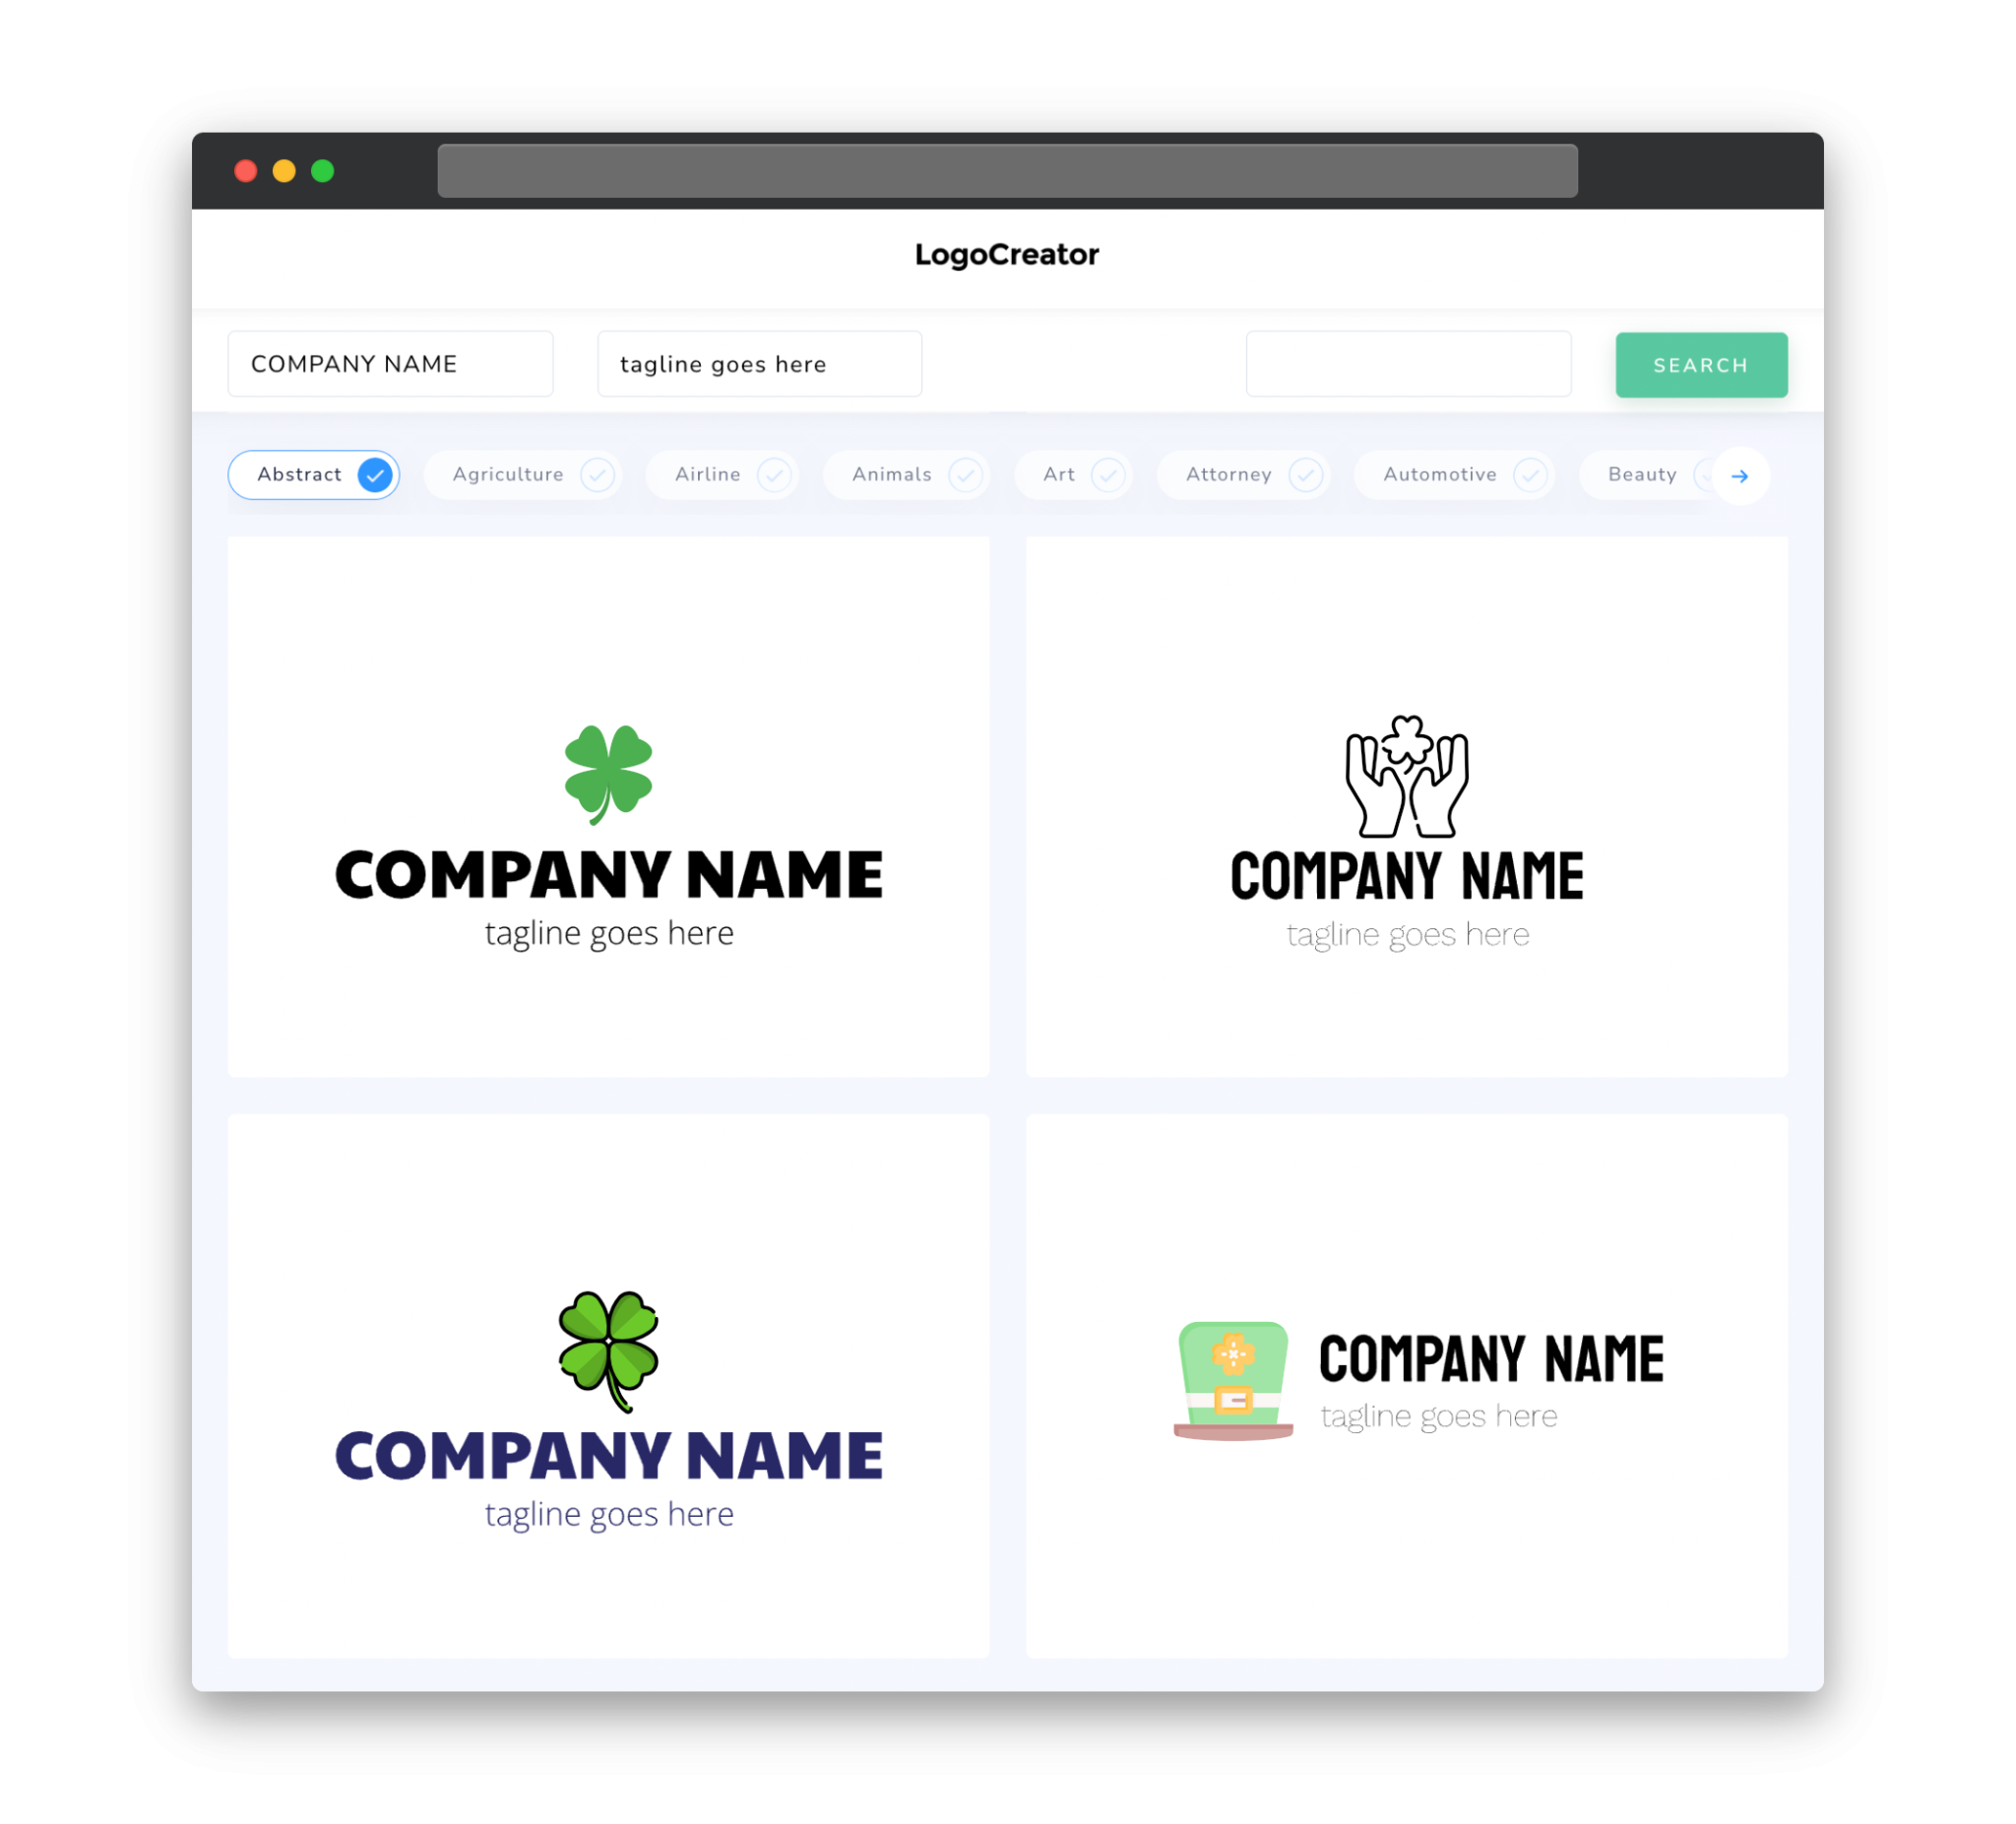Click the Beauty category tab

[x=1642, y=474]
